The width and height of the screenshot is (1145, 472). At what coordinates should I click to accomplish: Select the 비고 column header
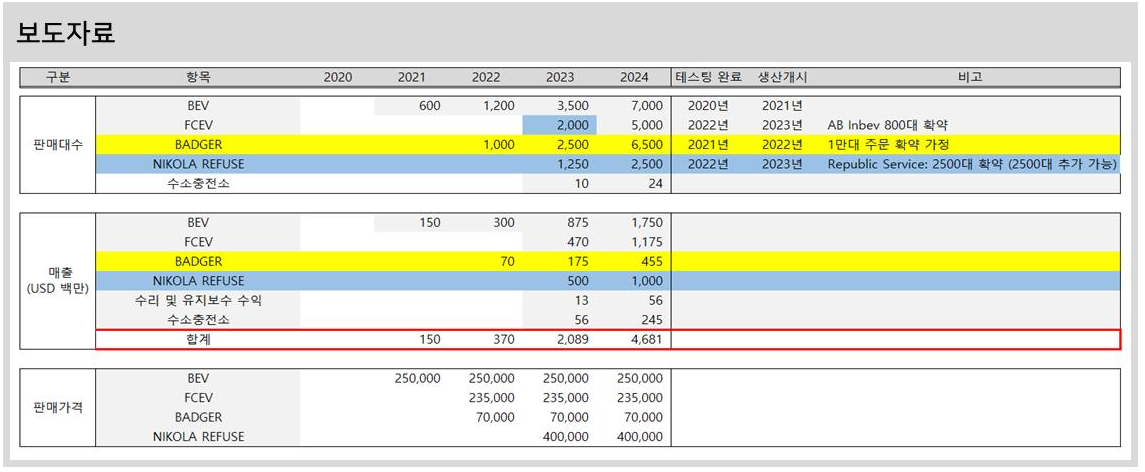pyautogui.click(x=970, y=77)
